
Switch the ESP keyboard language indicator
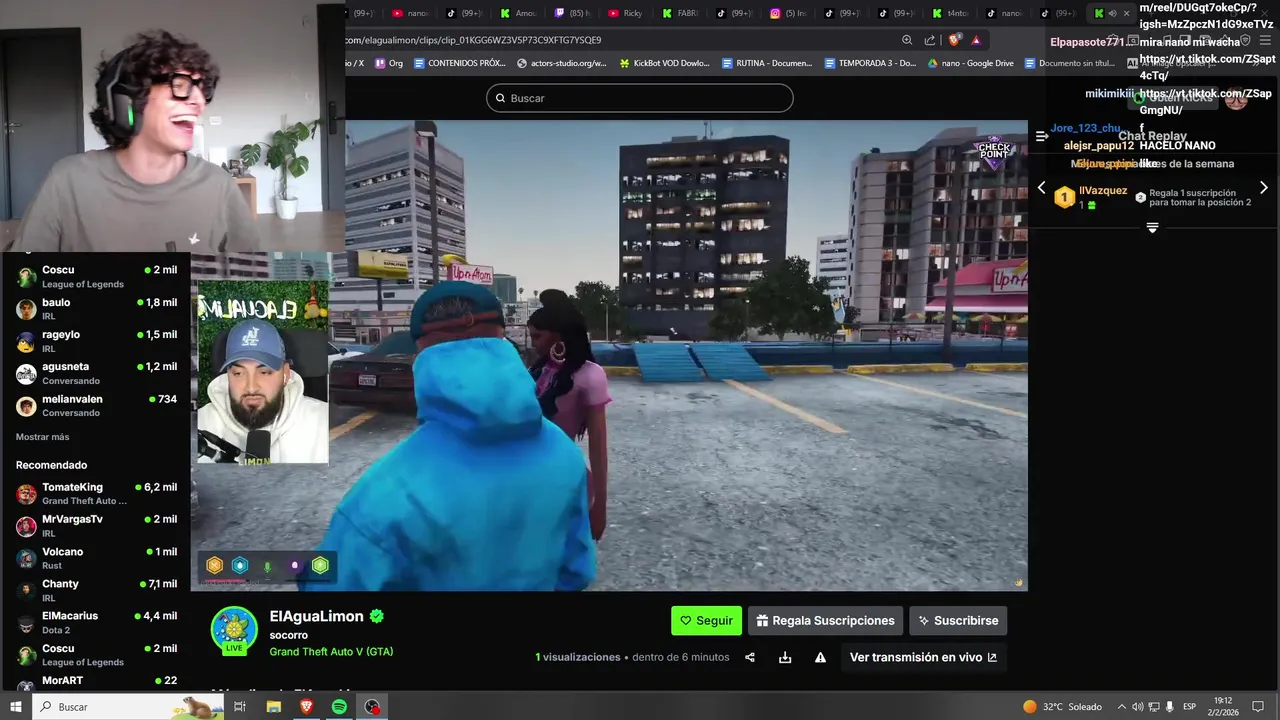1189,706
